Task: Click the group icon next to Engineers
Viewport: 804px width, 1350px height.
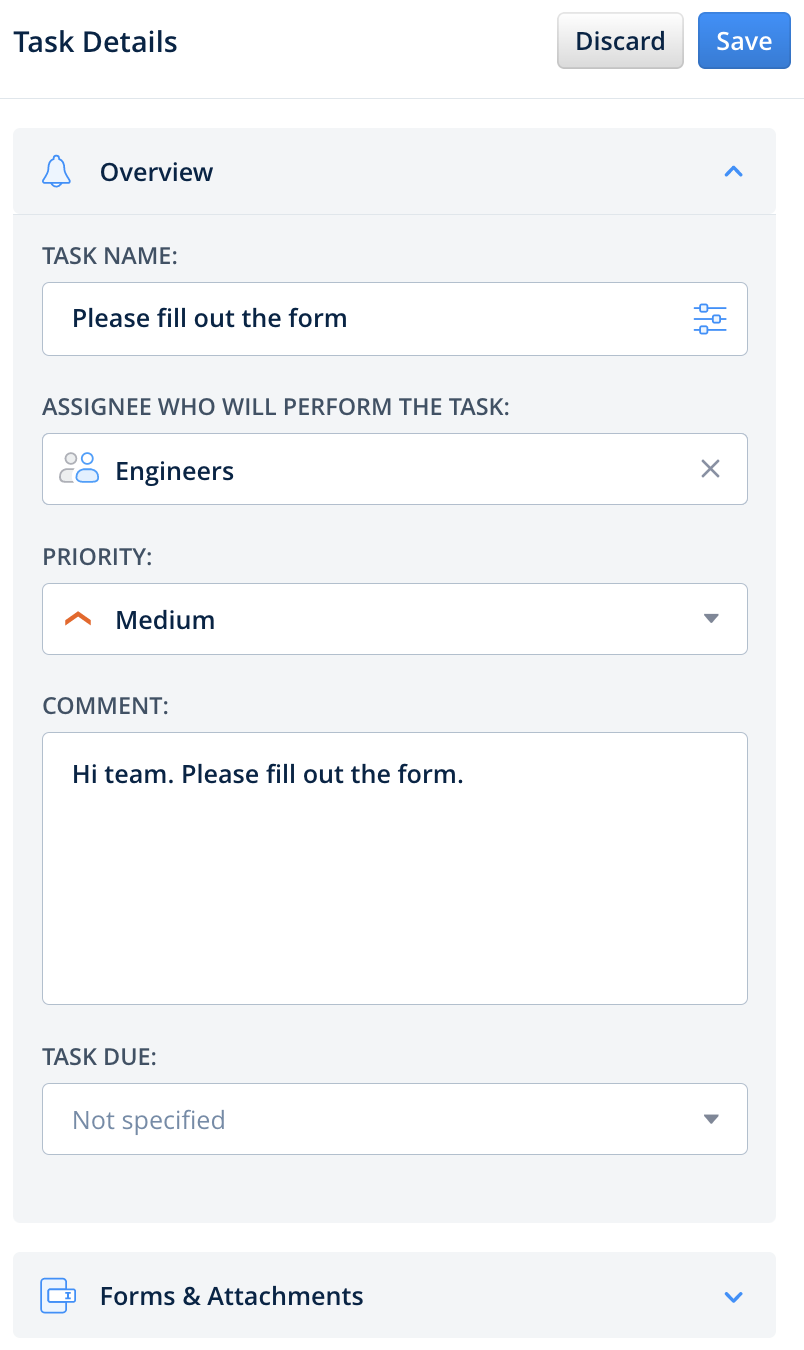Action: click(x=78, y=468)
